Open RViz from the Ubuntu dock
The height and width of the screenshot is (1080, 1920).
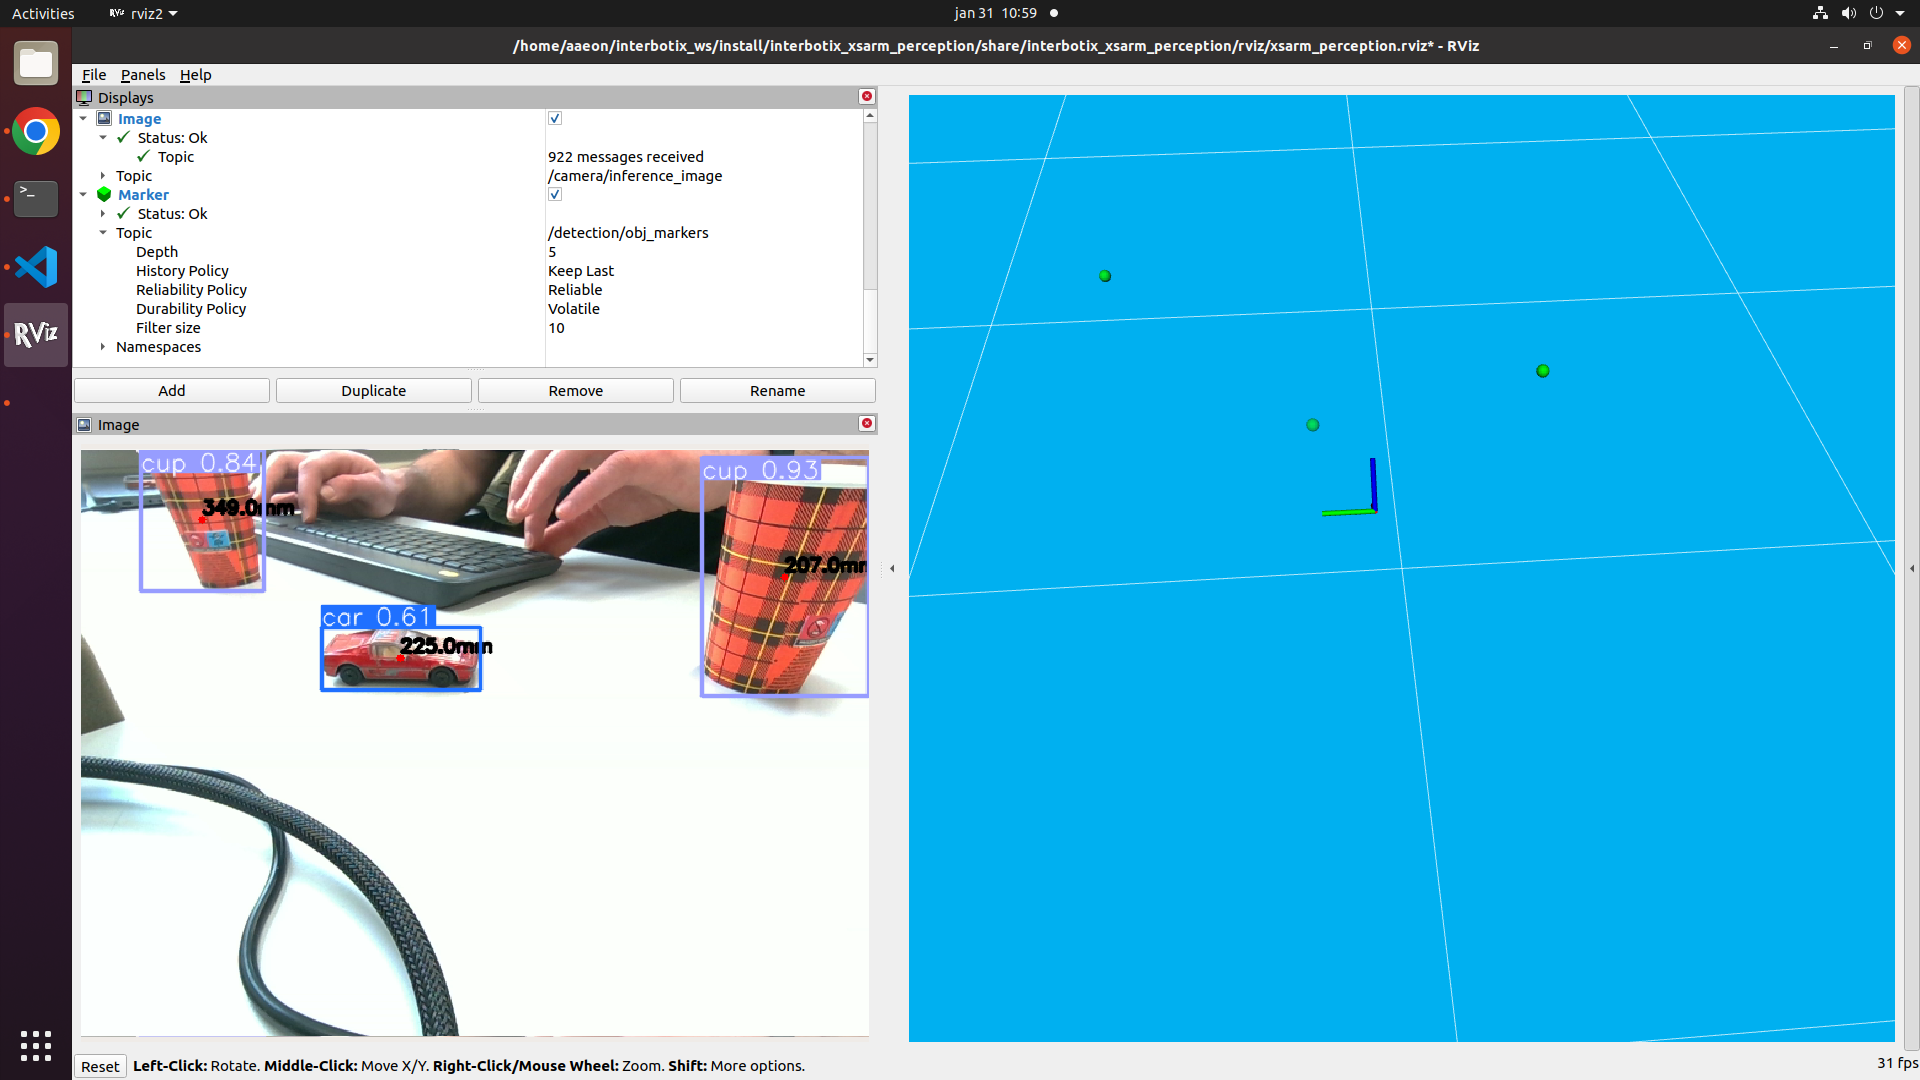coord(35,334)
